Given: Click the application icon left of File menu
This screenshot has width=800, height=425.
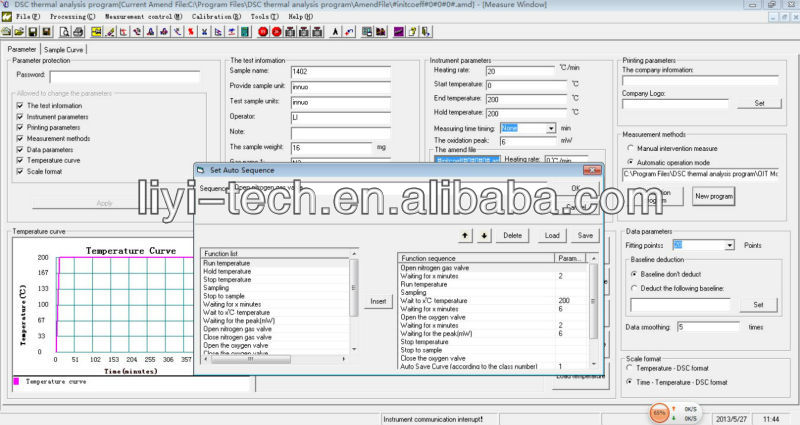Looking at the screenshot, I should click(x=7, y=16).
